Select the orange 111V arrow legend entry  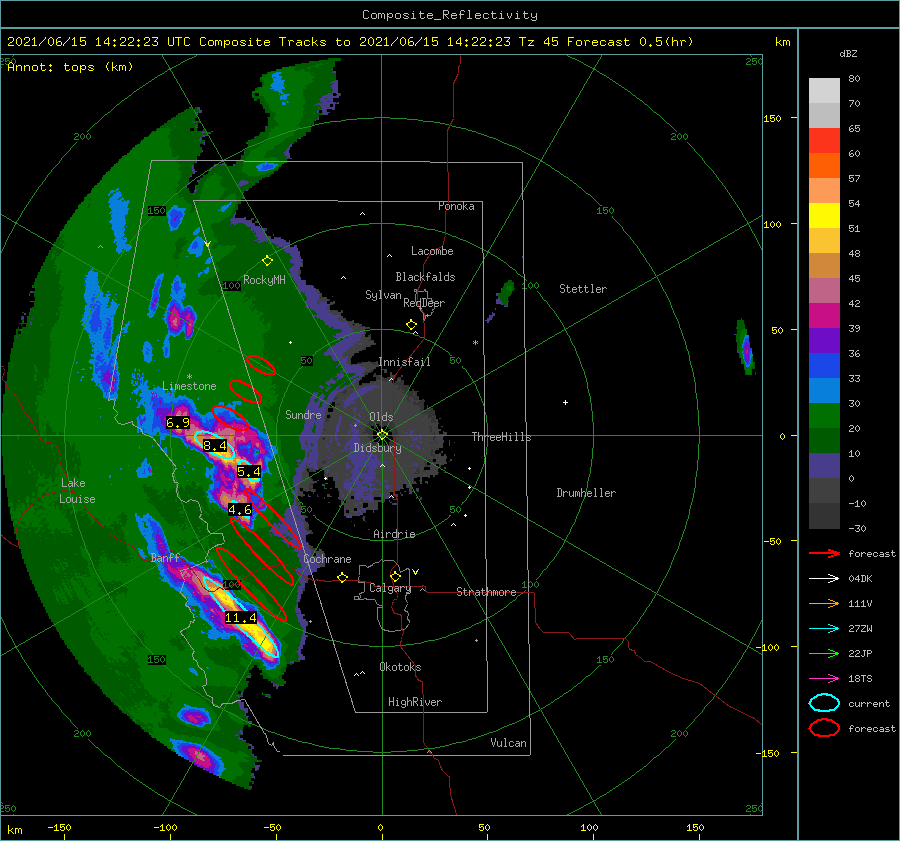click(824, 603)
